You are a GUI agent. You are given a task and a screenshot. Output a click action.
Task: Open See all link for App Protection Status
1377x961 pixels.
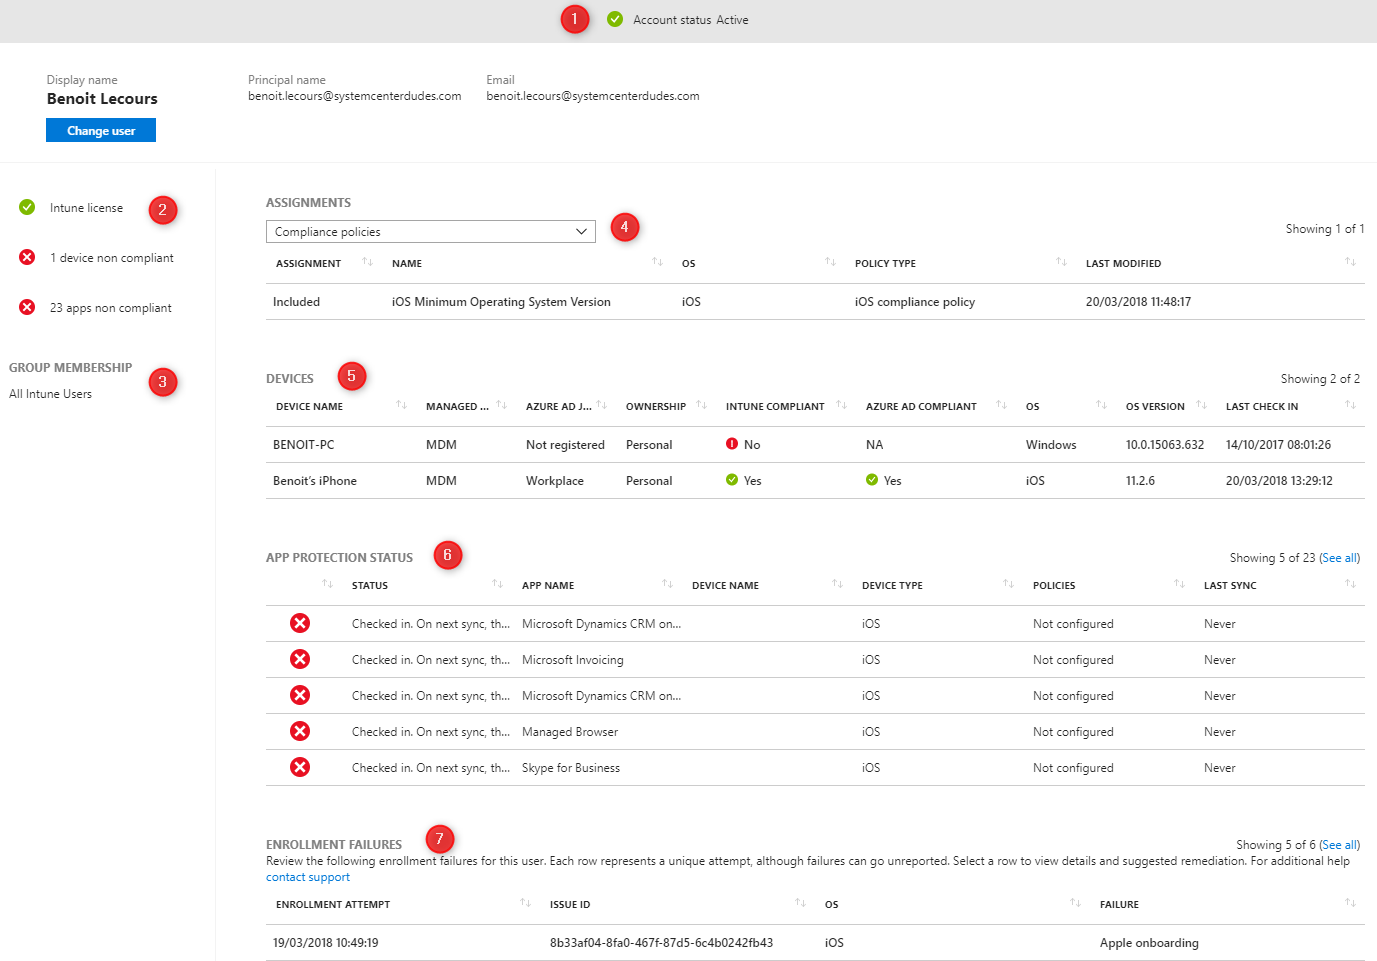point(1339,558)
